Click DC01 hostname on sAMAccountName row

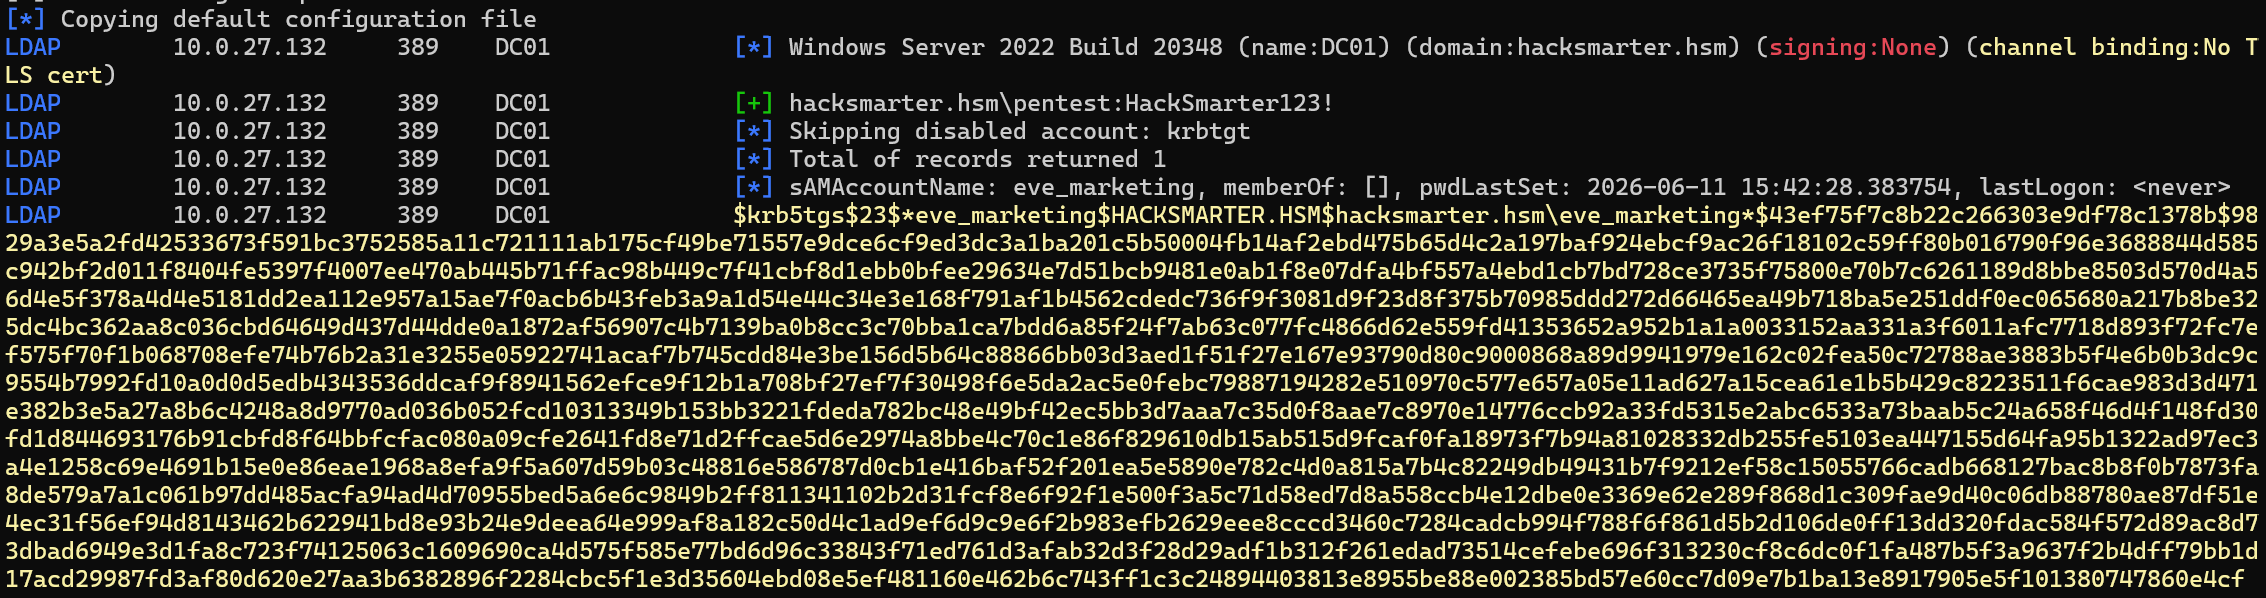523,187
